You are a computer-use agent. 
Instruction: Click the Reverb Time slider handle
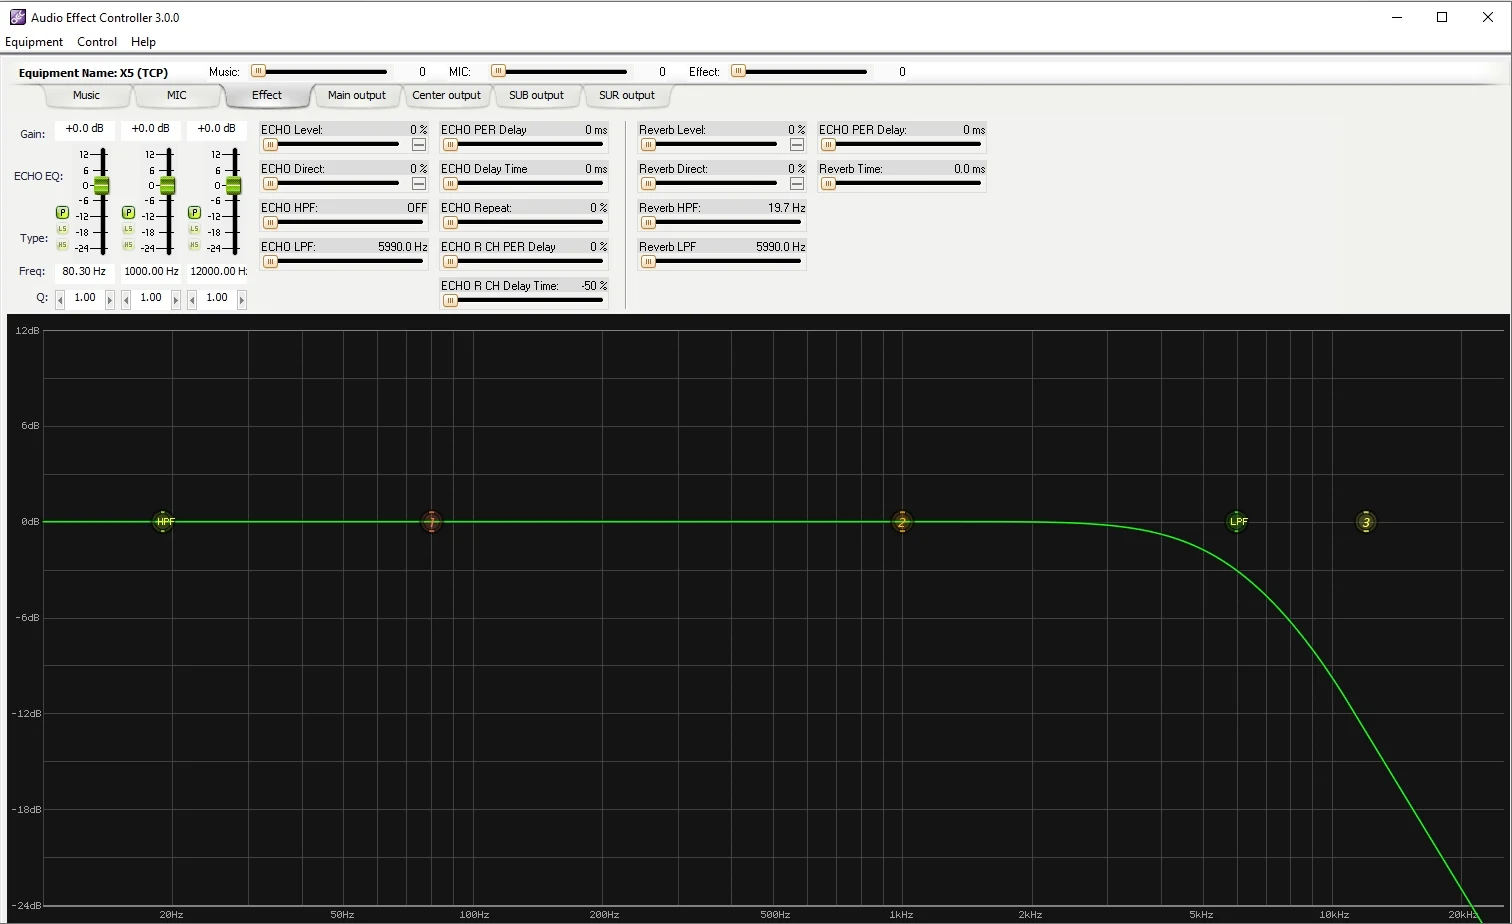tap(828, 184)
